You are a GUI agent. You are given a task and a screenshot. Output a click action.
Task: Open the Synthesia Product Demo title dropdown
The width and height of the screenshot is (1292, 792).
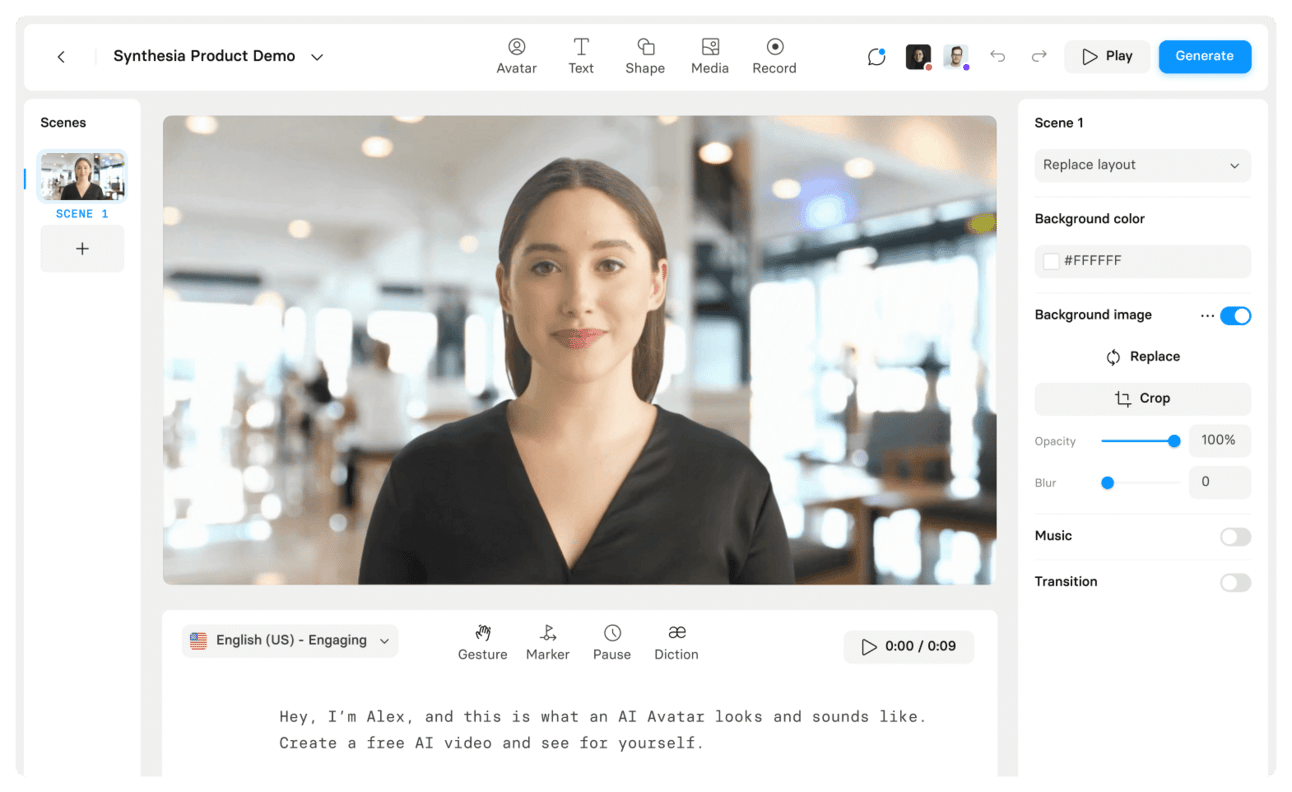click(317, 57)
